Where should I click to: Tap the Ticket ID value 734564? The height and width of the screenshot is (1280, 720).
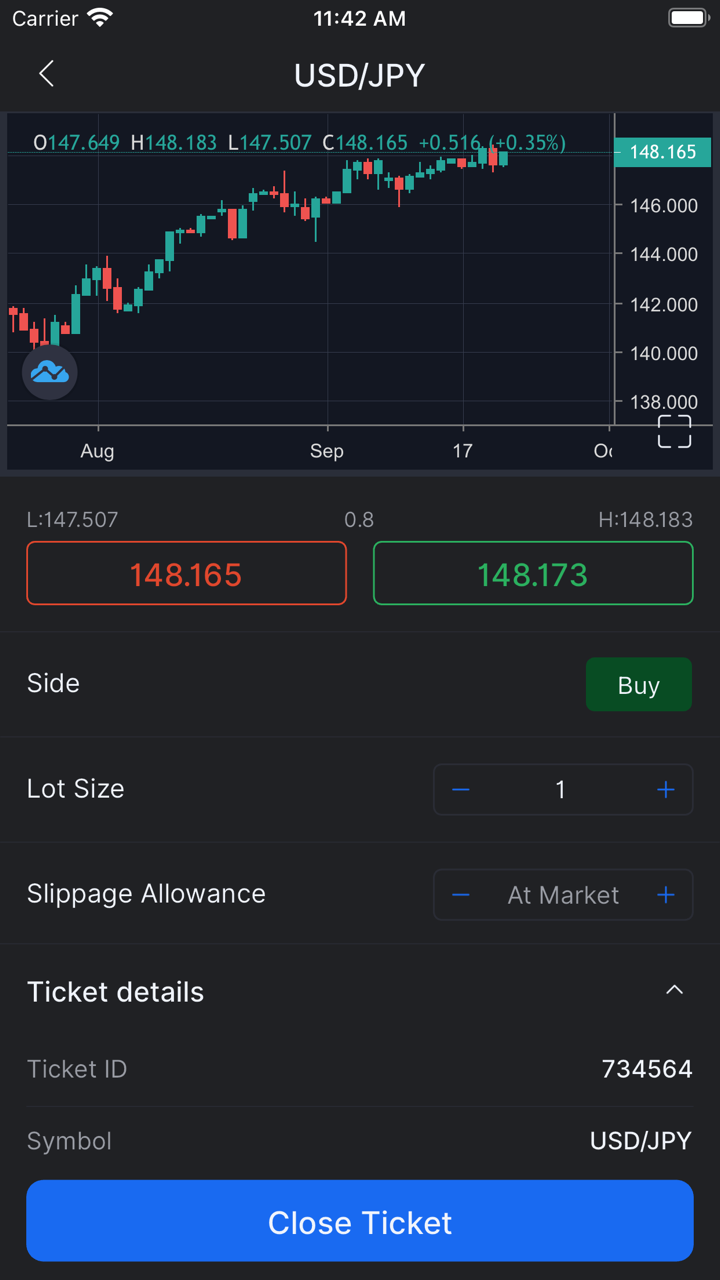point(646,1069)
